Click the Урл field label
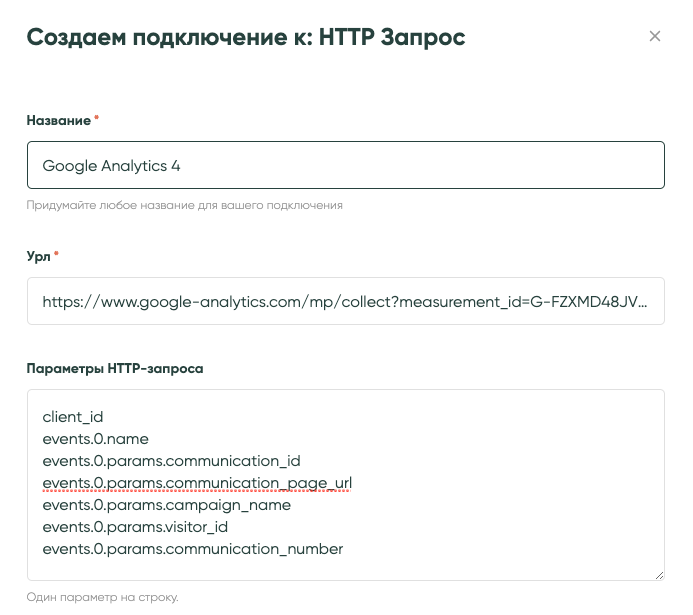The width and height of the screenshot is (693, 615). 38,256
